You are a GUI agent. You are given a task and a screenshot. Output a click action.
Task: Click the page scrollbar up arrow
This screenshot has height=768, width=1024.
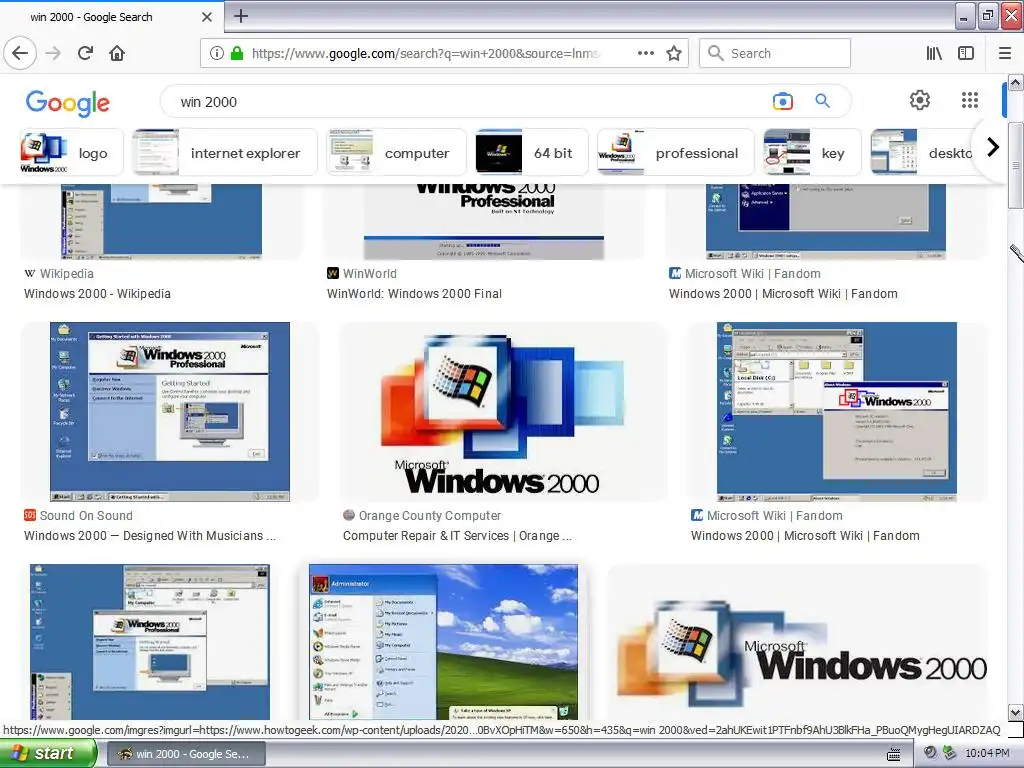pos(1016,82)
